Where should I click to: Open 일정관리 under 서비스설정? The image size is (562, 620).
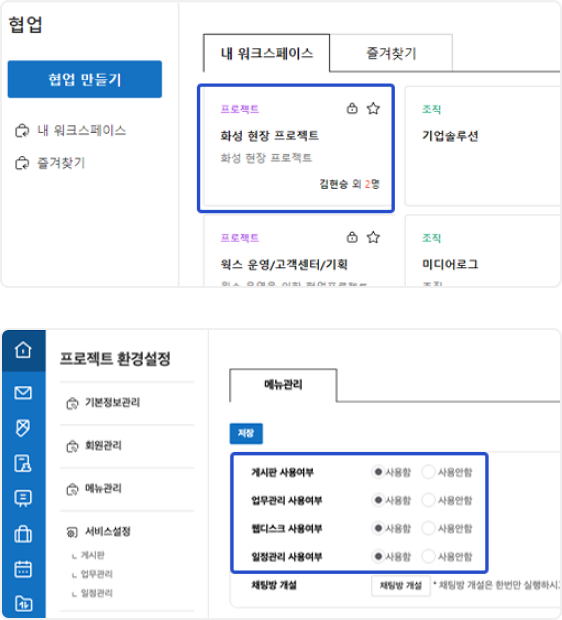tap(97, 593)
